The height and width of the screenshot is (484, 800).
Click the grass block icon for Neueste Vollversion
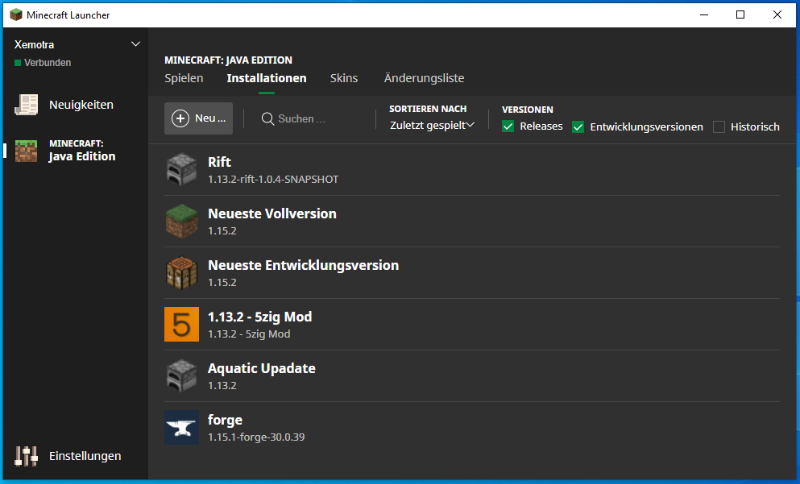coord(181,221)
